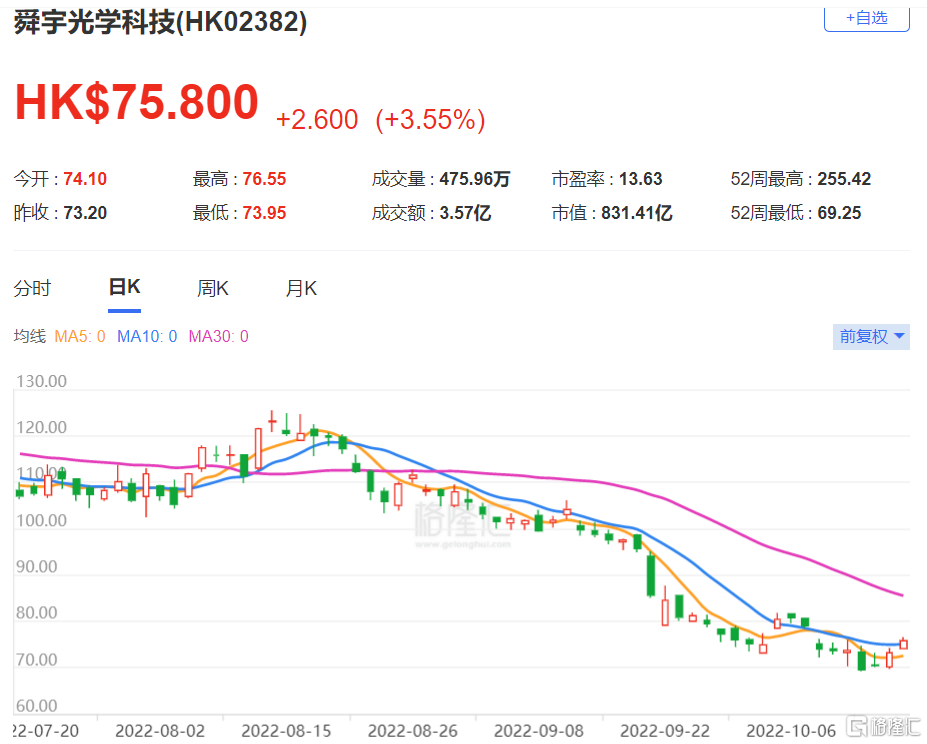
Task: Select the 日K daily chart tab
Action: (124, 287)
